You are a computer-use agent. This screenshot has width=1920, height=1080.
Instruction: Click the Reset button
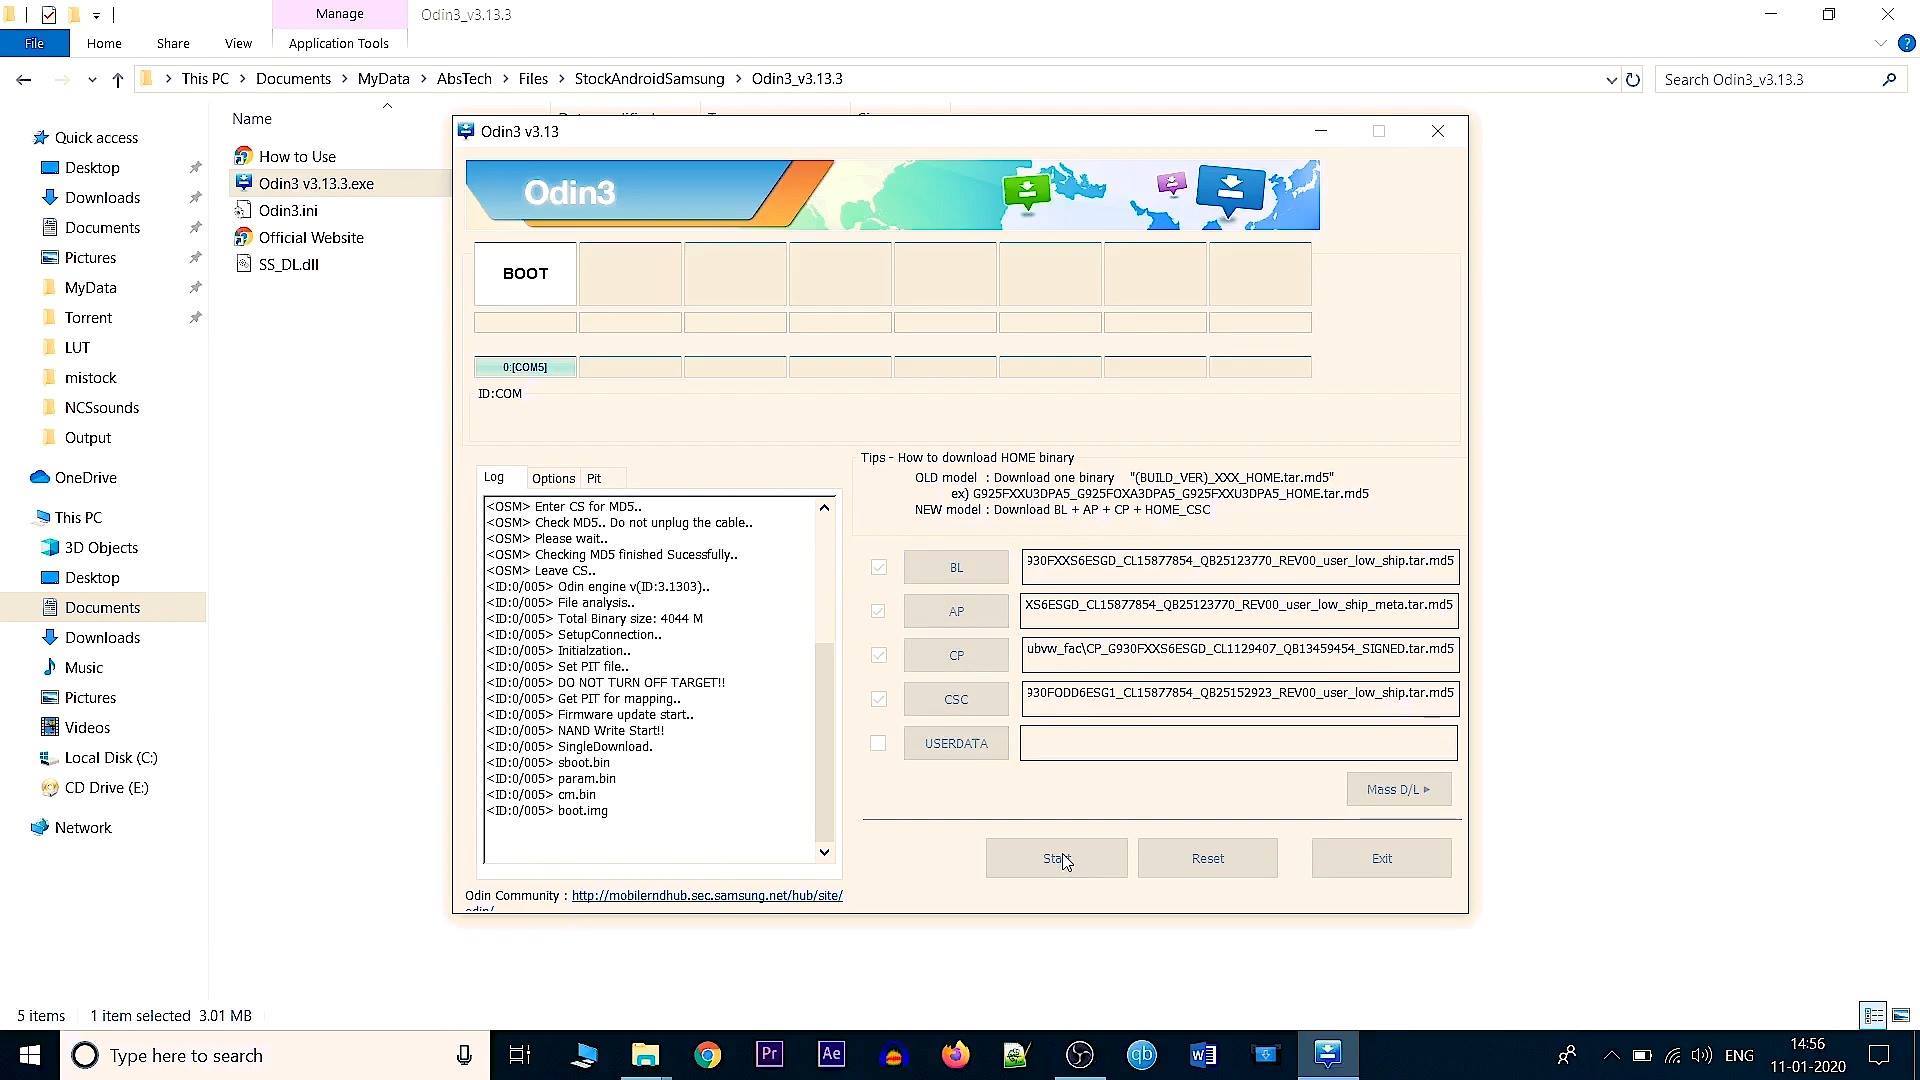point(1207,858)
